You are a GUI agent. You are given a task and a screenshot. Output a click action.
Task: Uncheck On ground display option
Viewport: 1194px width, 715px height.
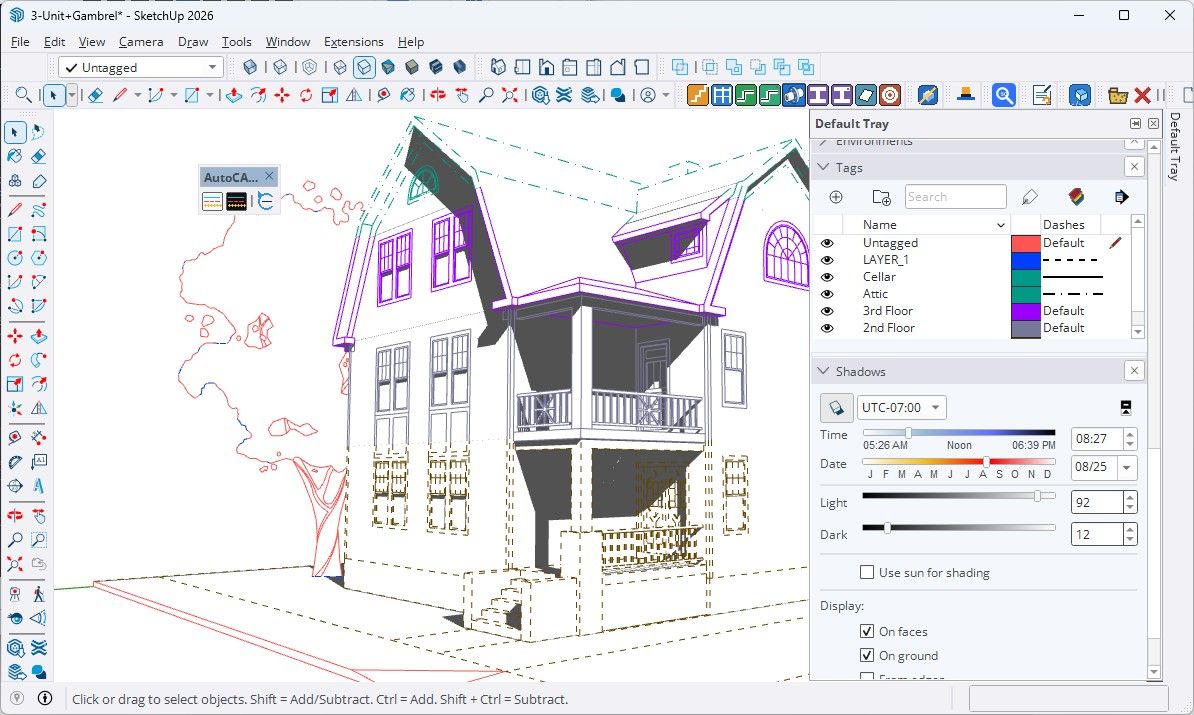click(x=867, y=655)
